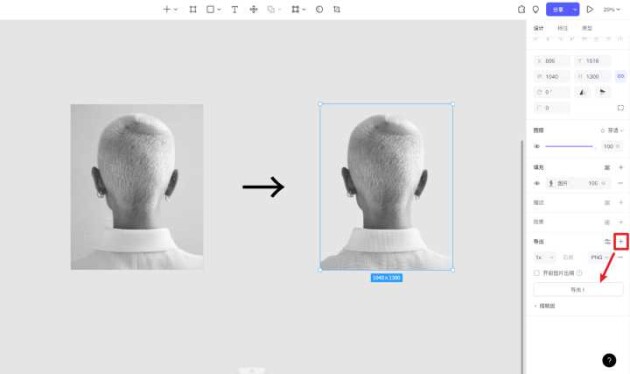Toggle the aspect ratio lock button
630x374 pixels.
pos(621,76)
